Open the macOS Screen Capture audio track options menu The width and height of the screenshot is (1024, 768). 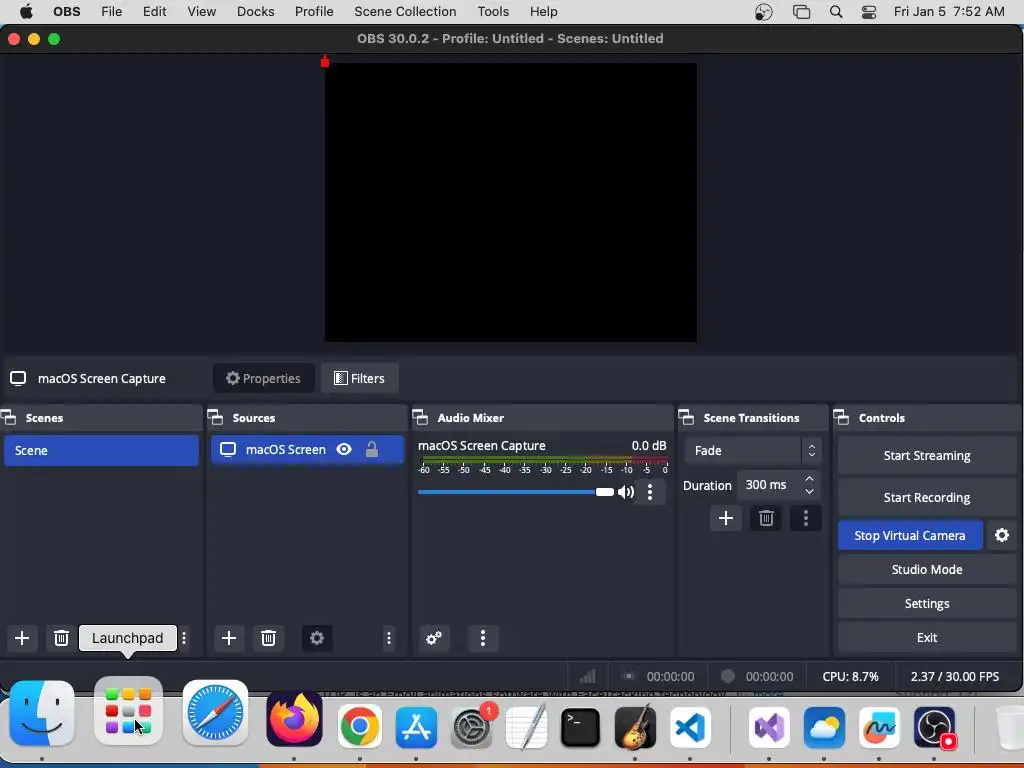[x=650, y=492]
